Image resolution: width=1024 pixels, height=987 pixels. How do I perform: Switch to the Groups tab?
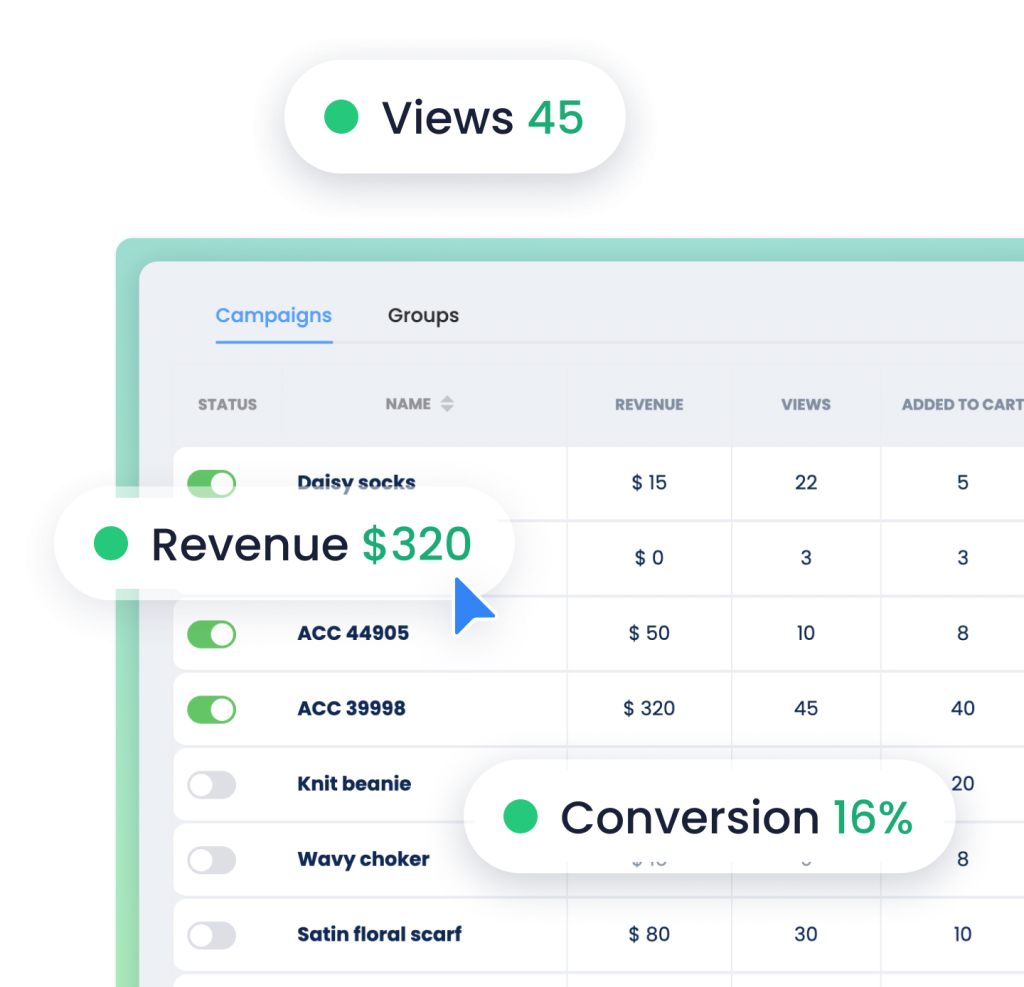[x=423, y=315]
